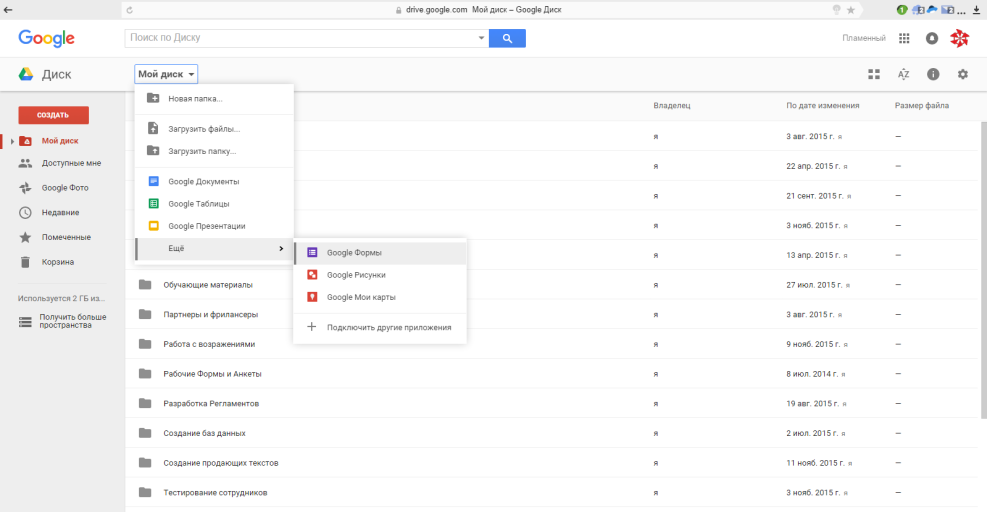Select Google Рисунки in submenu

coord(380,275)
